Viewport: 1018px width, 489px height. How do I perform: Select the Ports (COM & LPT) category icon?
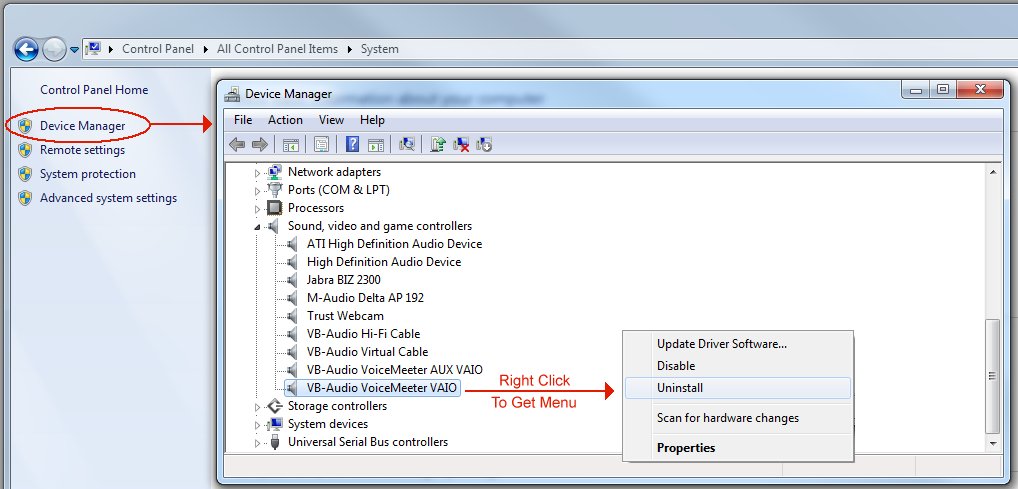pyautogui.click(x=275, y=190)
